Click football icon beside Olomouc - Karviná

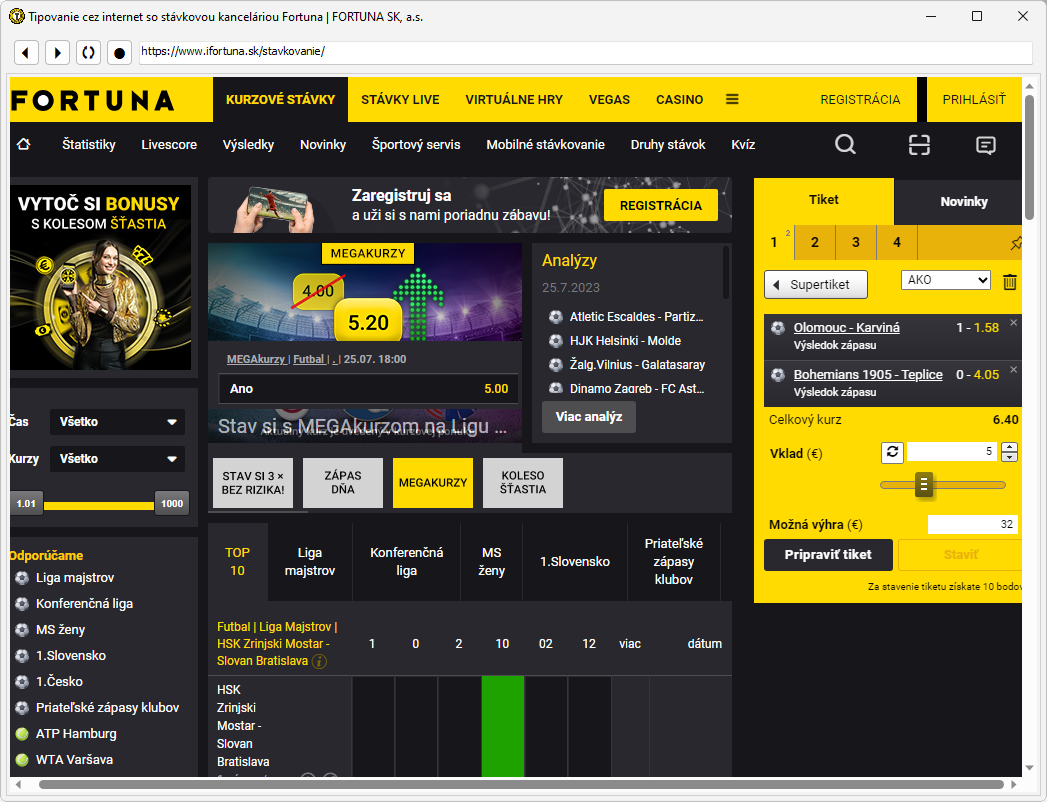[x=778, y=328]
